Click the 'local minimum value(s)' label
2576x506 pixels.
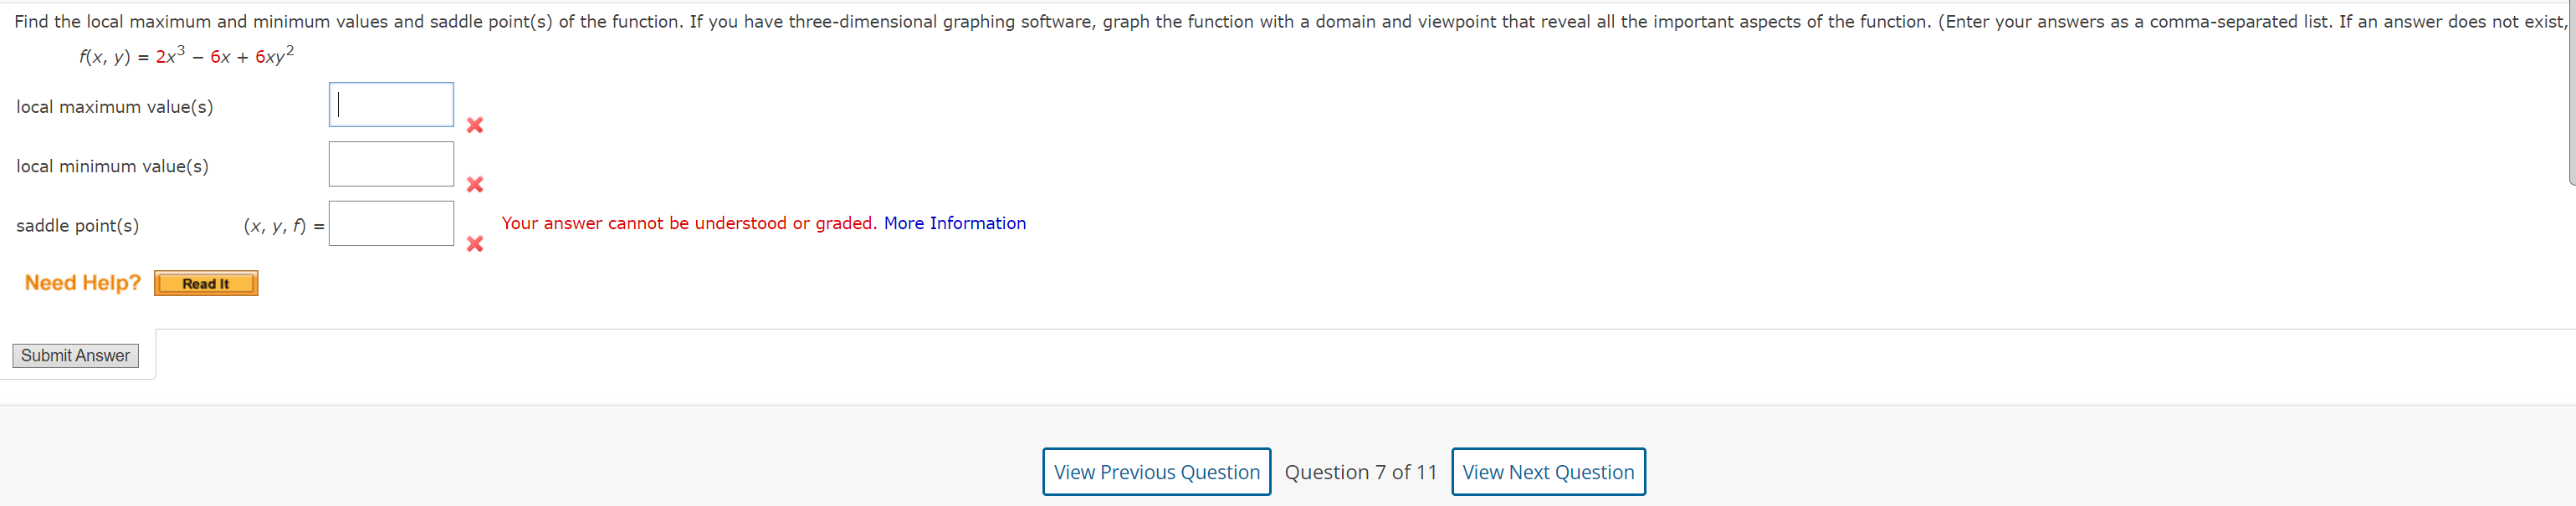(x=113, y=166)
